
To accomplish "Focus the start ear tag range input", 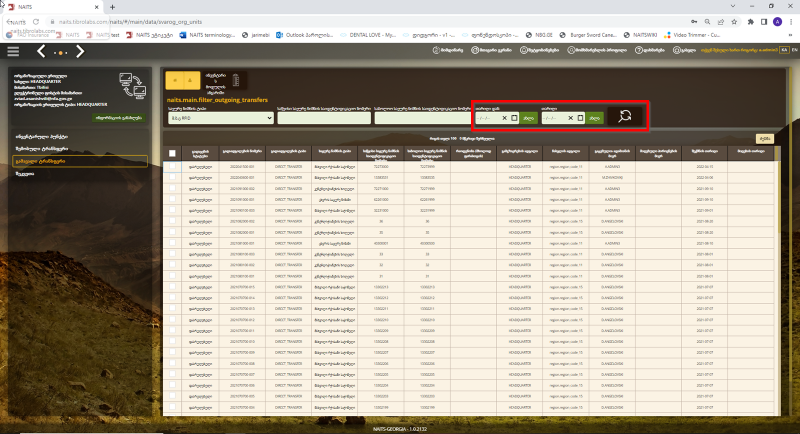I will (x=324, y=118).
